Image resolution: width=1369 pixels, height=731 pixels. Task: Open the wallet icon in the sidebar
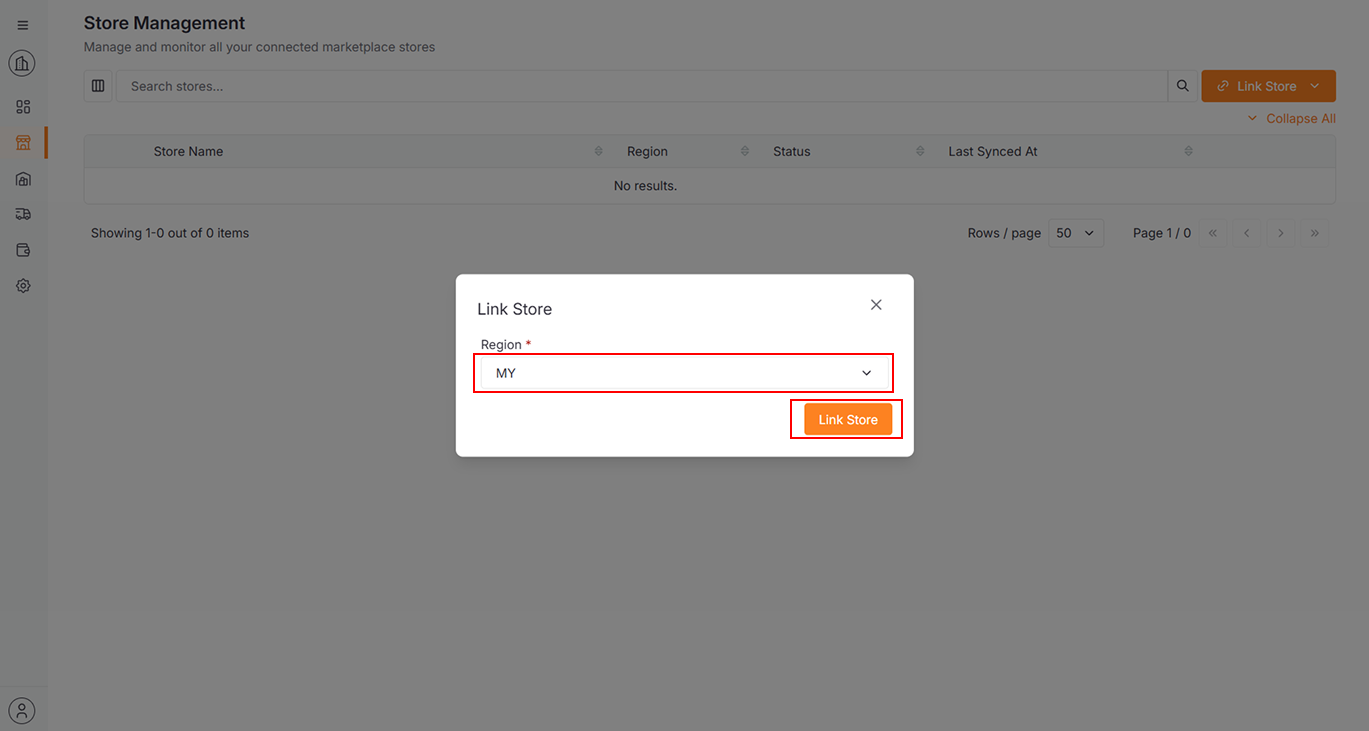pyautogui.click(x=22, y=249)
